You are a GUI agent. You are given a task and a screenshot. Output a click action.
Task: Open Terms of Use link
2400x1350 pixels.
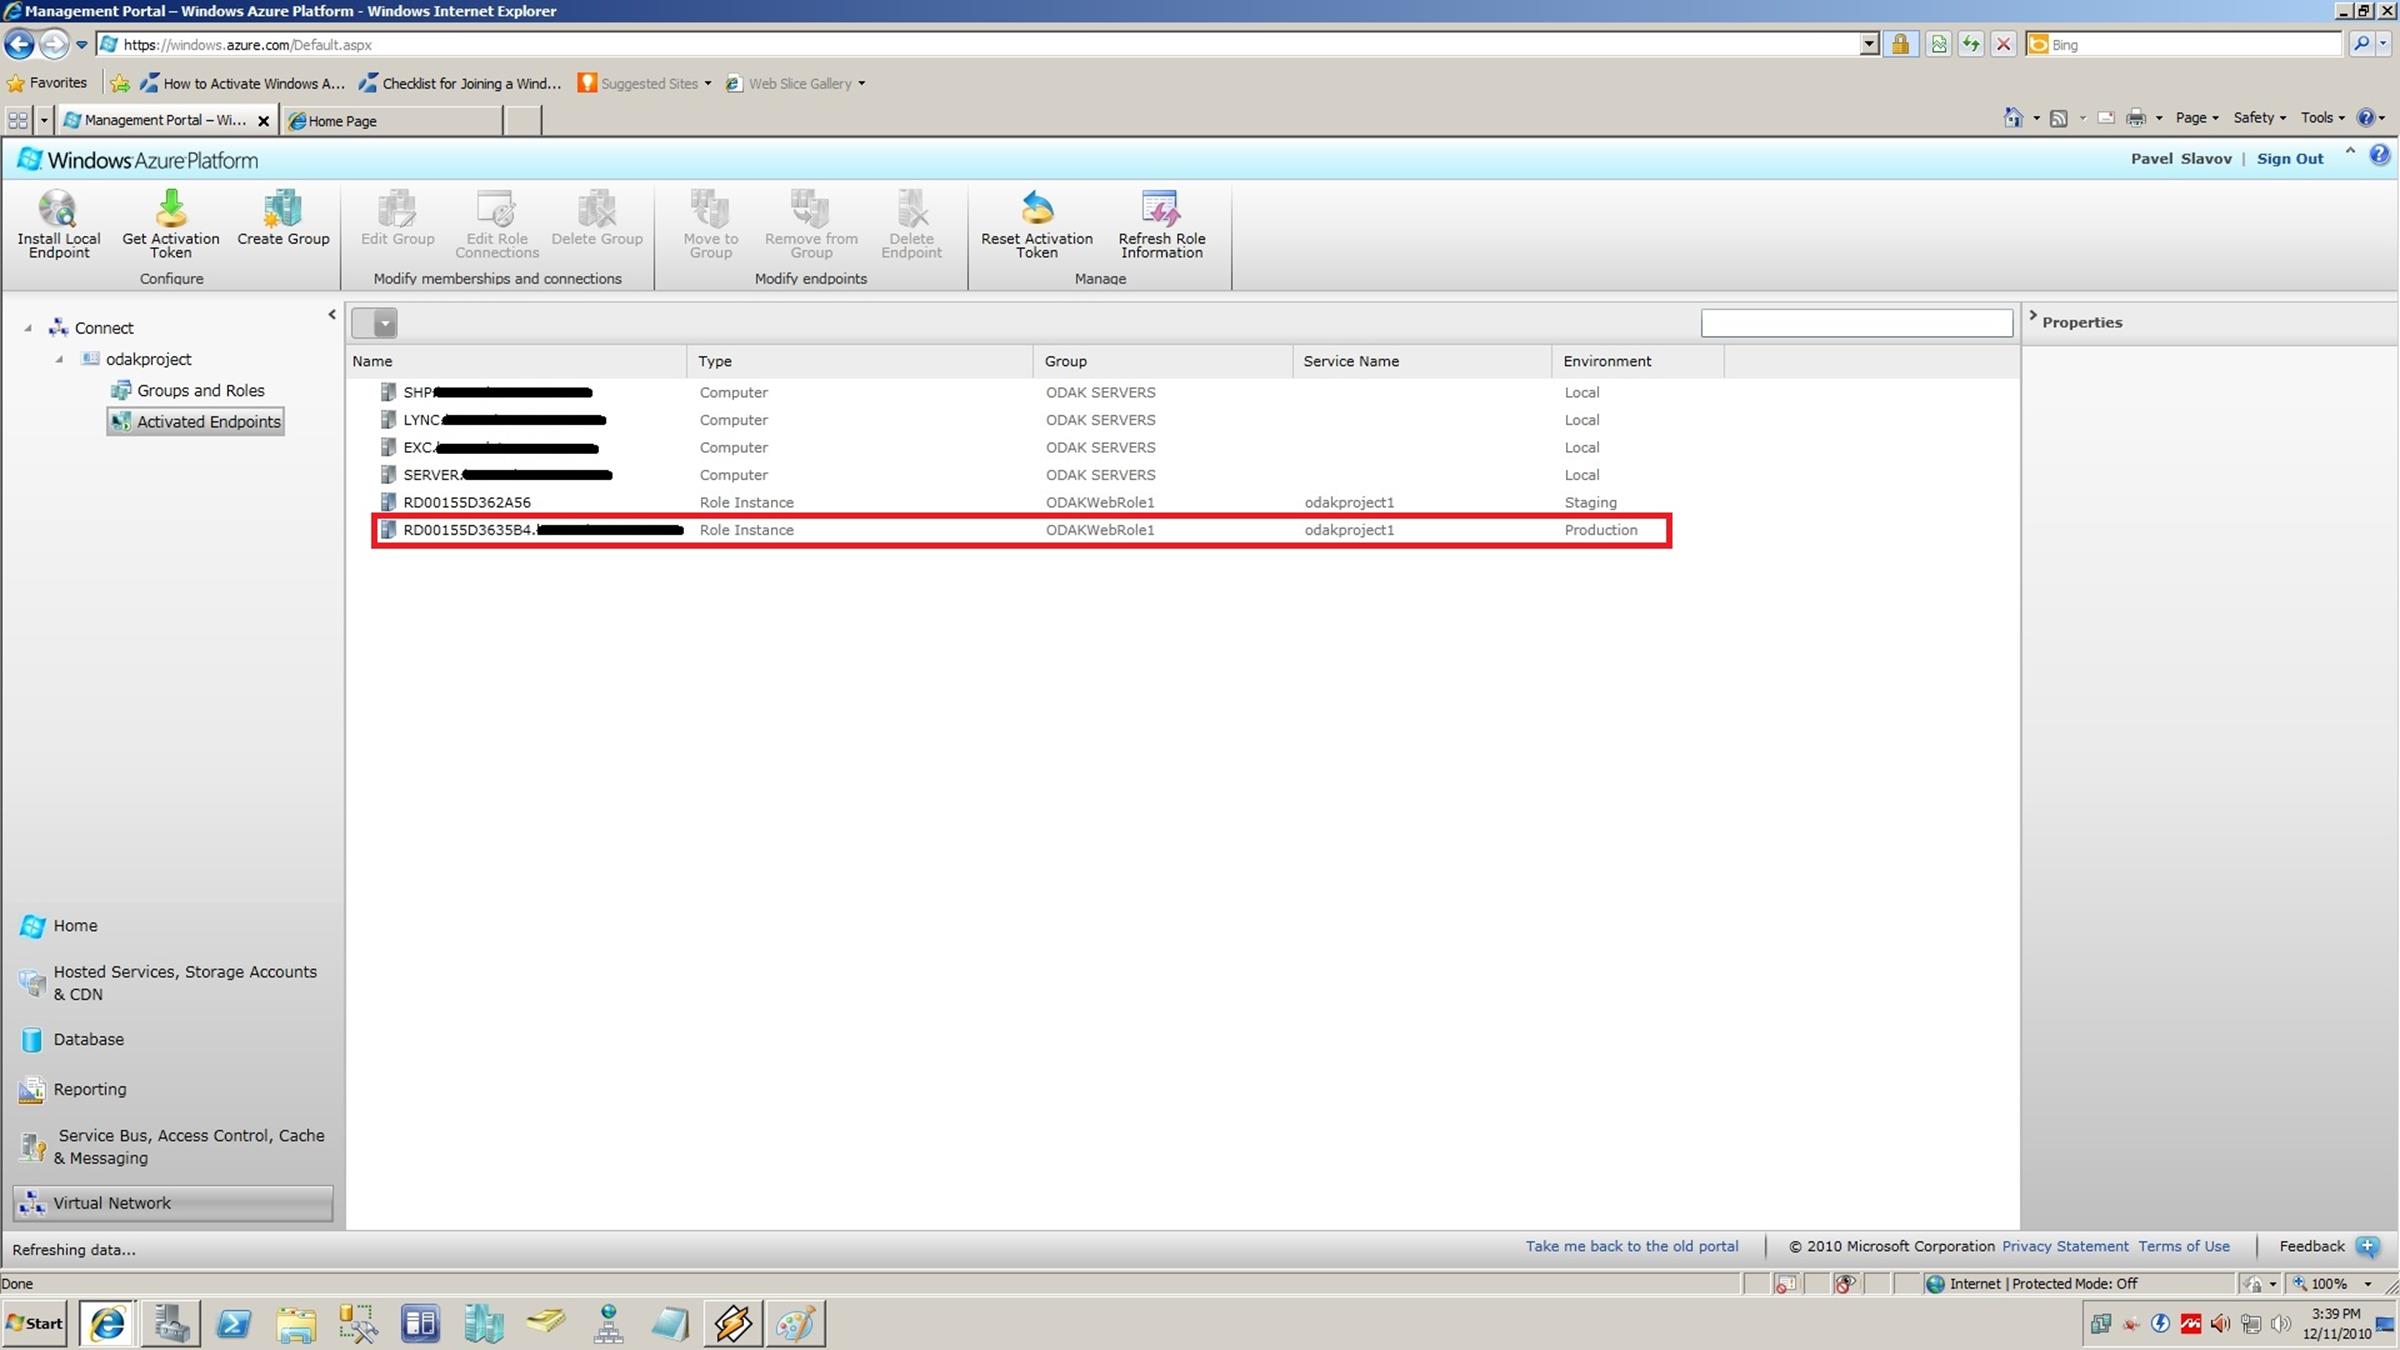[2184, 1246]
